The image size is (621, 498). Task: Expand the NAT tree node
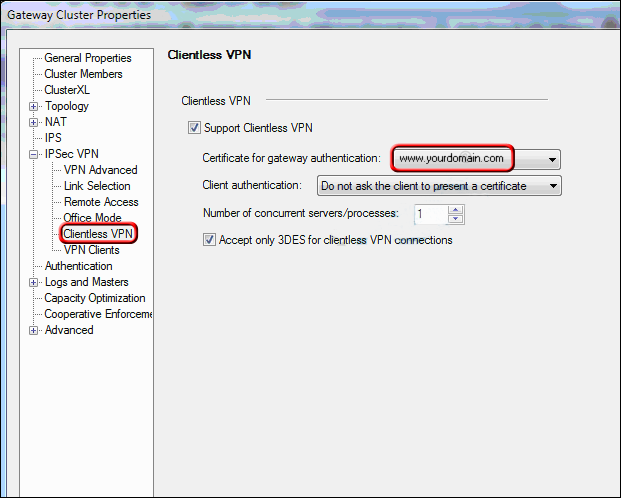(34, 122)
